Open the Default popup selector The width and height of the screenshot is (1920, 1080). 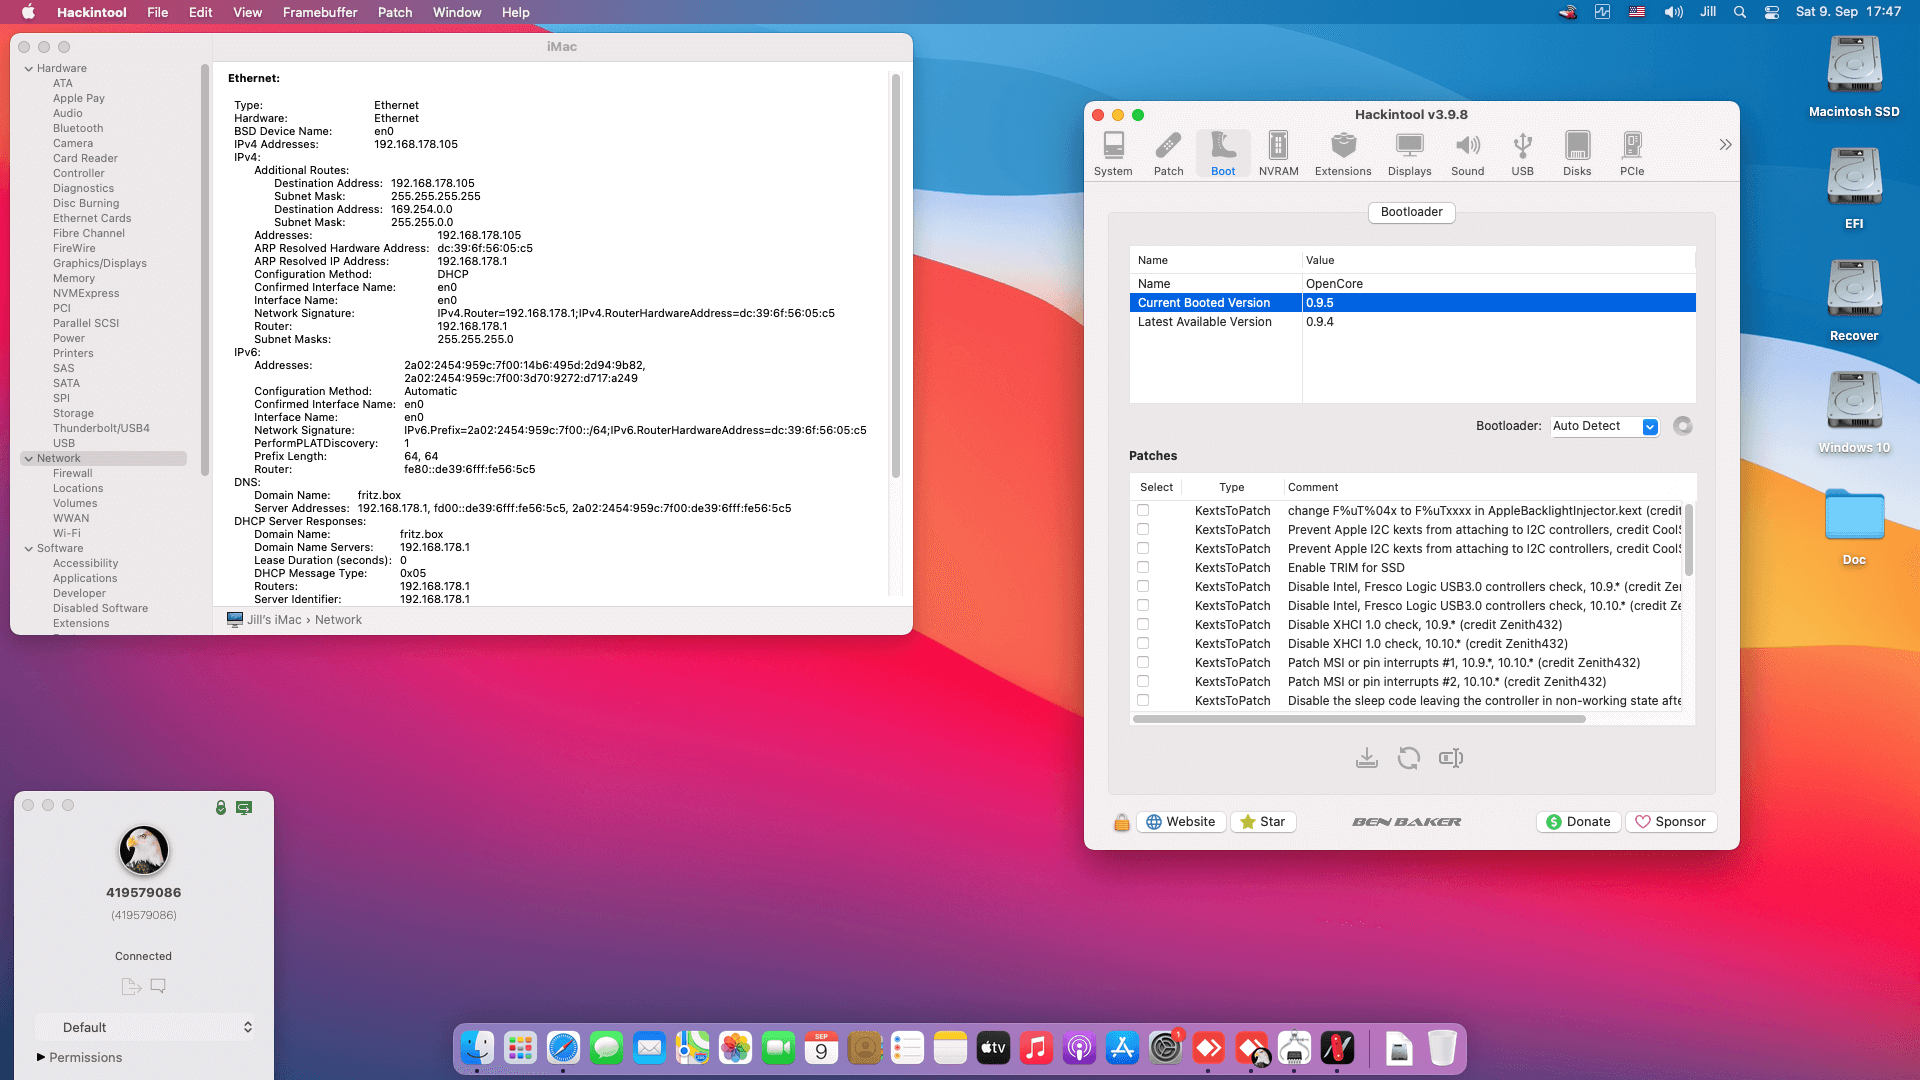(144, 1027)
